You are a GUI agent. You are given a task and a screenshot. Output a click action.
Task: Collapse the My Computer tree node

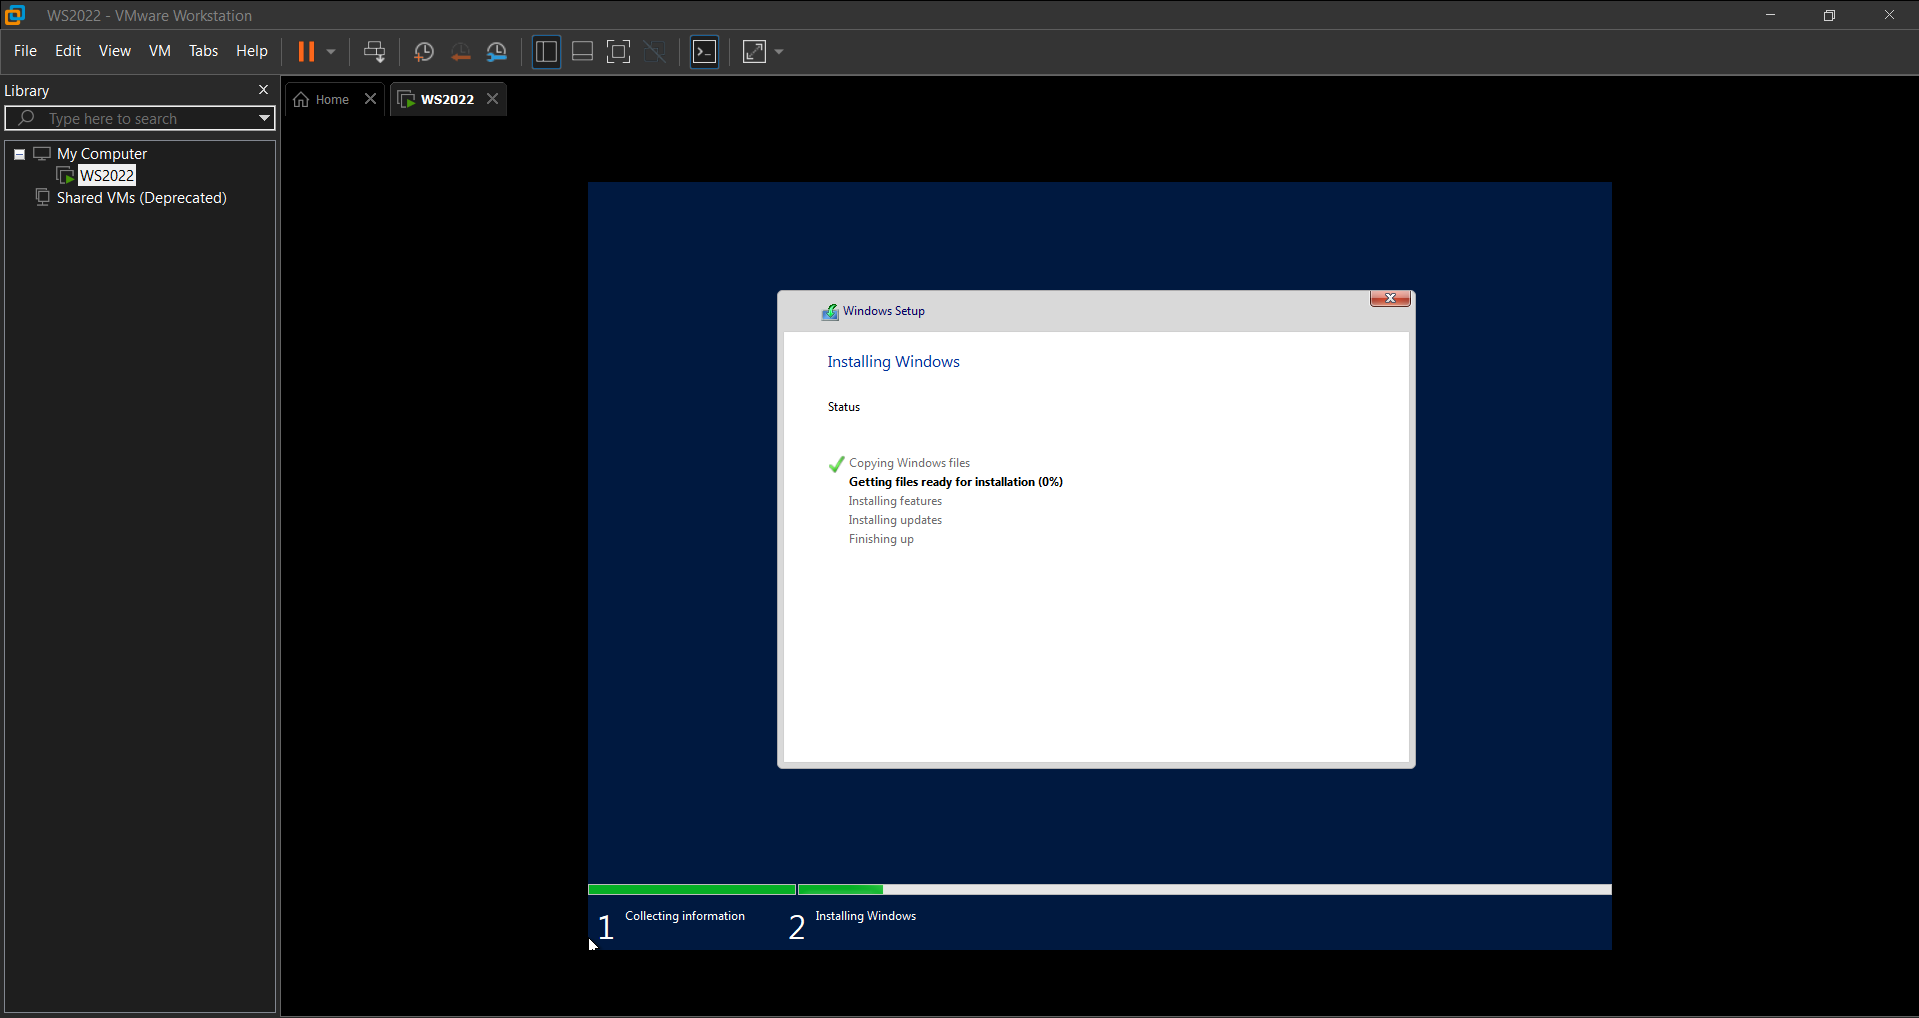click(19, 154)
